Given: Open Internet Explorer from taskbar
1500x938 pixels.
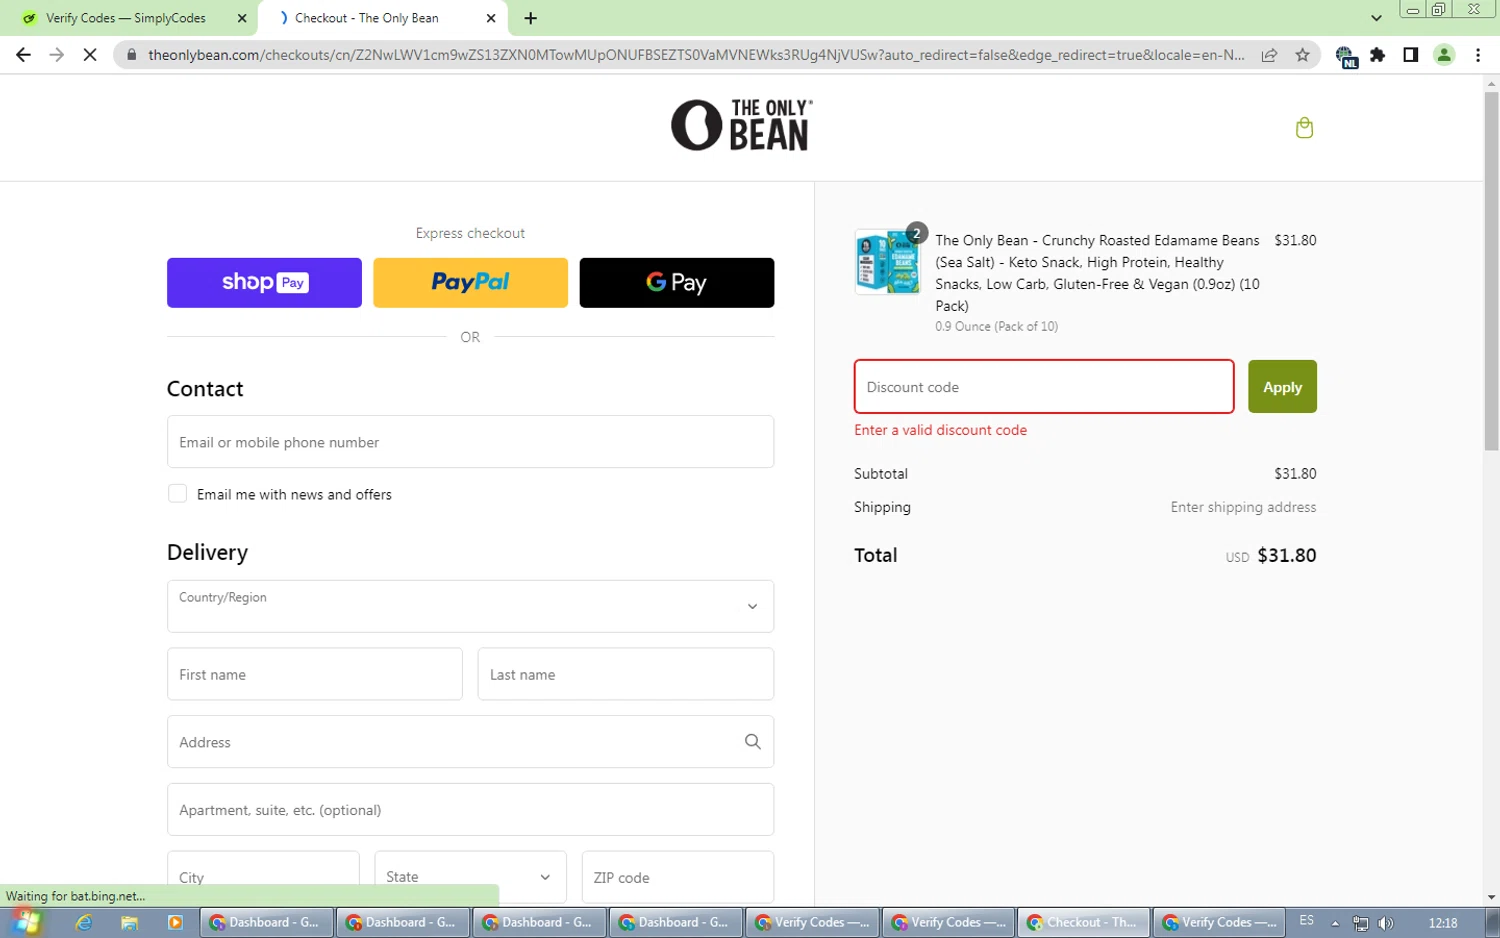Looking at the screenshot, I should point(84,922).
